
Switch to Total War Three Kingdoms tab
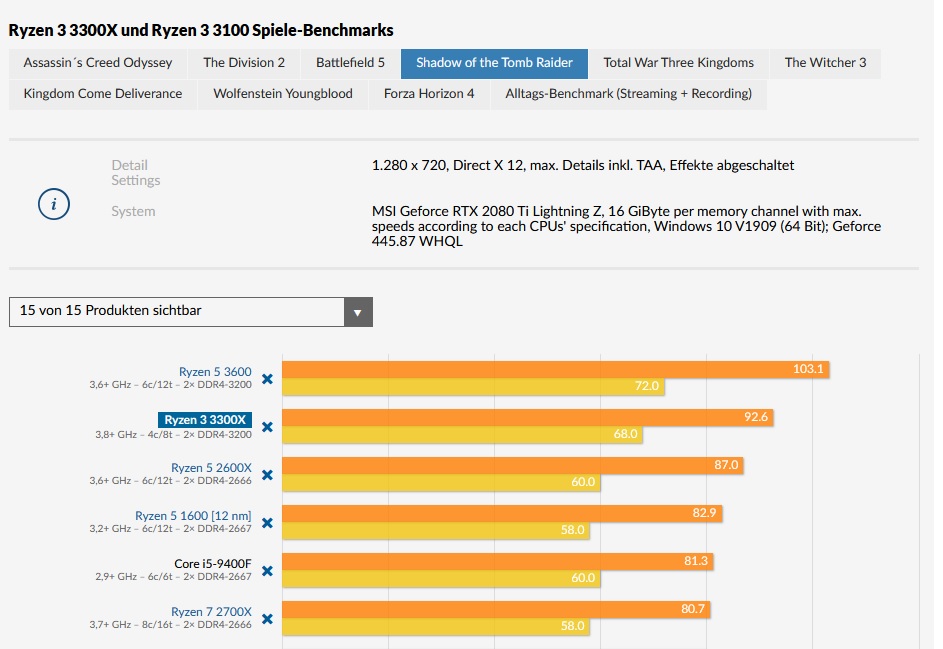[x=678, y=63]
